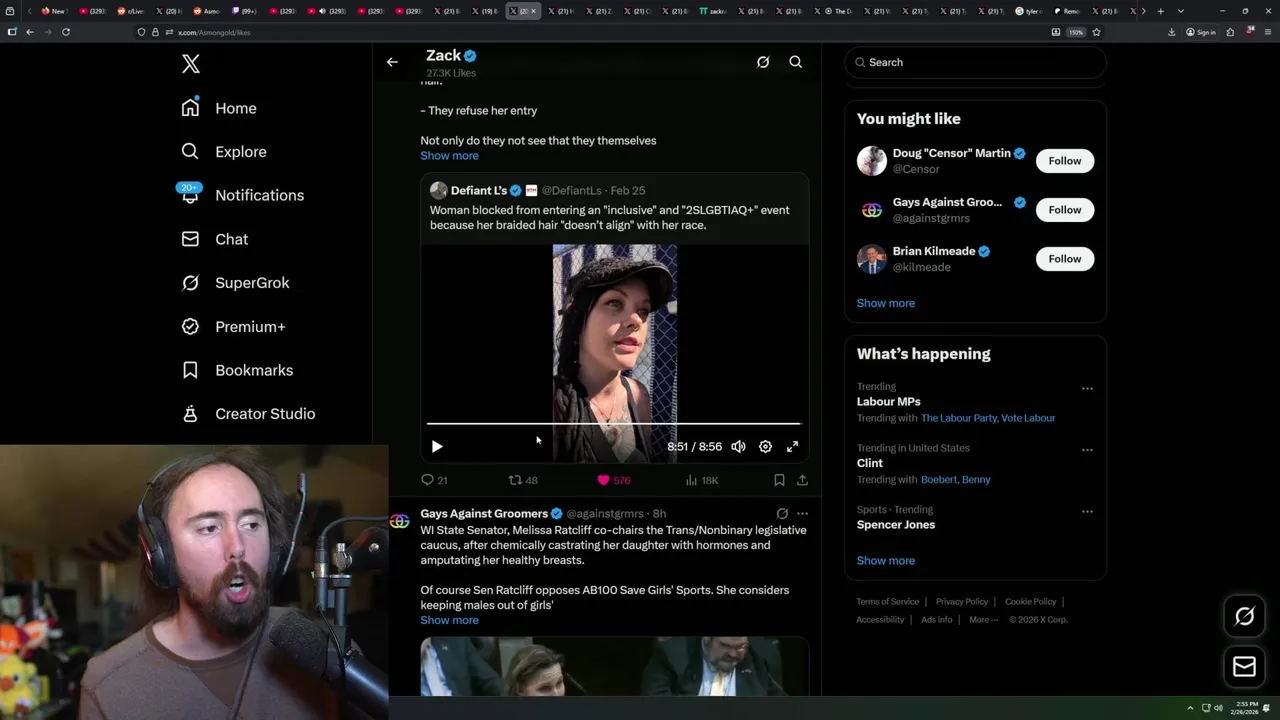Open Notifications with 20+ badge
The height and width of the screenshot is (720, 1280).
pos(241,195)
